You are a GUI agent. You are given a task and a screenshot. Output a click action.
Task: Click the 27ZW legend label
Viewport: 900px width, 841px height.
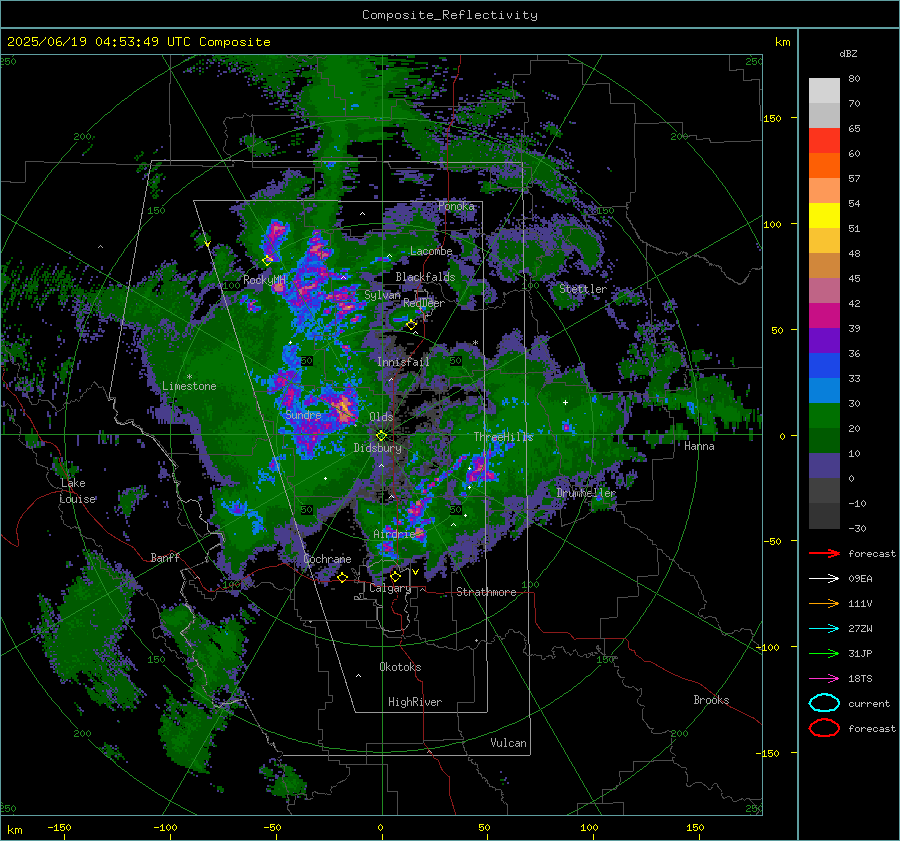click(860, 629)
